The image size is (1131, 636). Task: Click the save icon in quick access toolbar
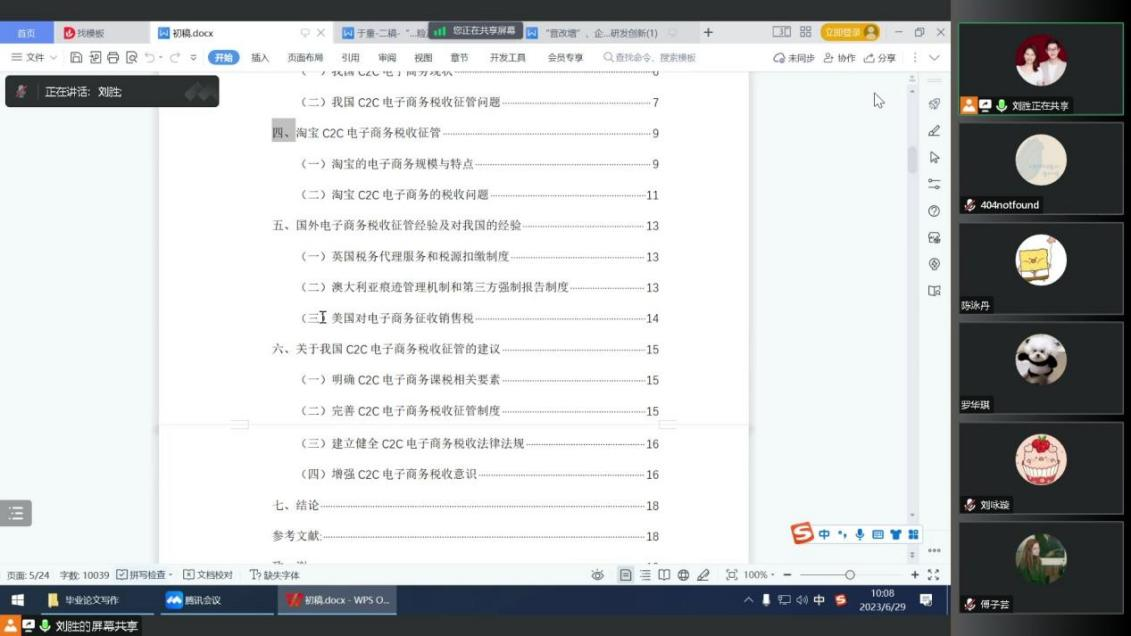click(x=76, y=58)
